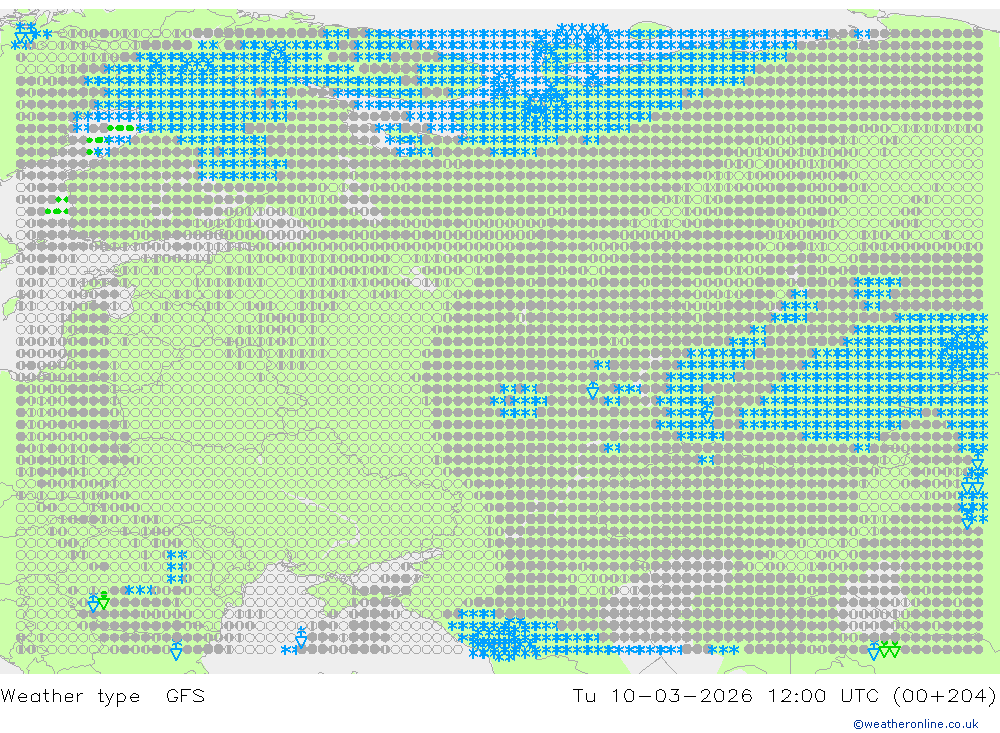Click the weatheronline.co.uk copyright link

click(916, 724)
